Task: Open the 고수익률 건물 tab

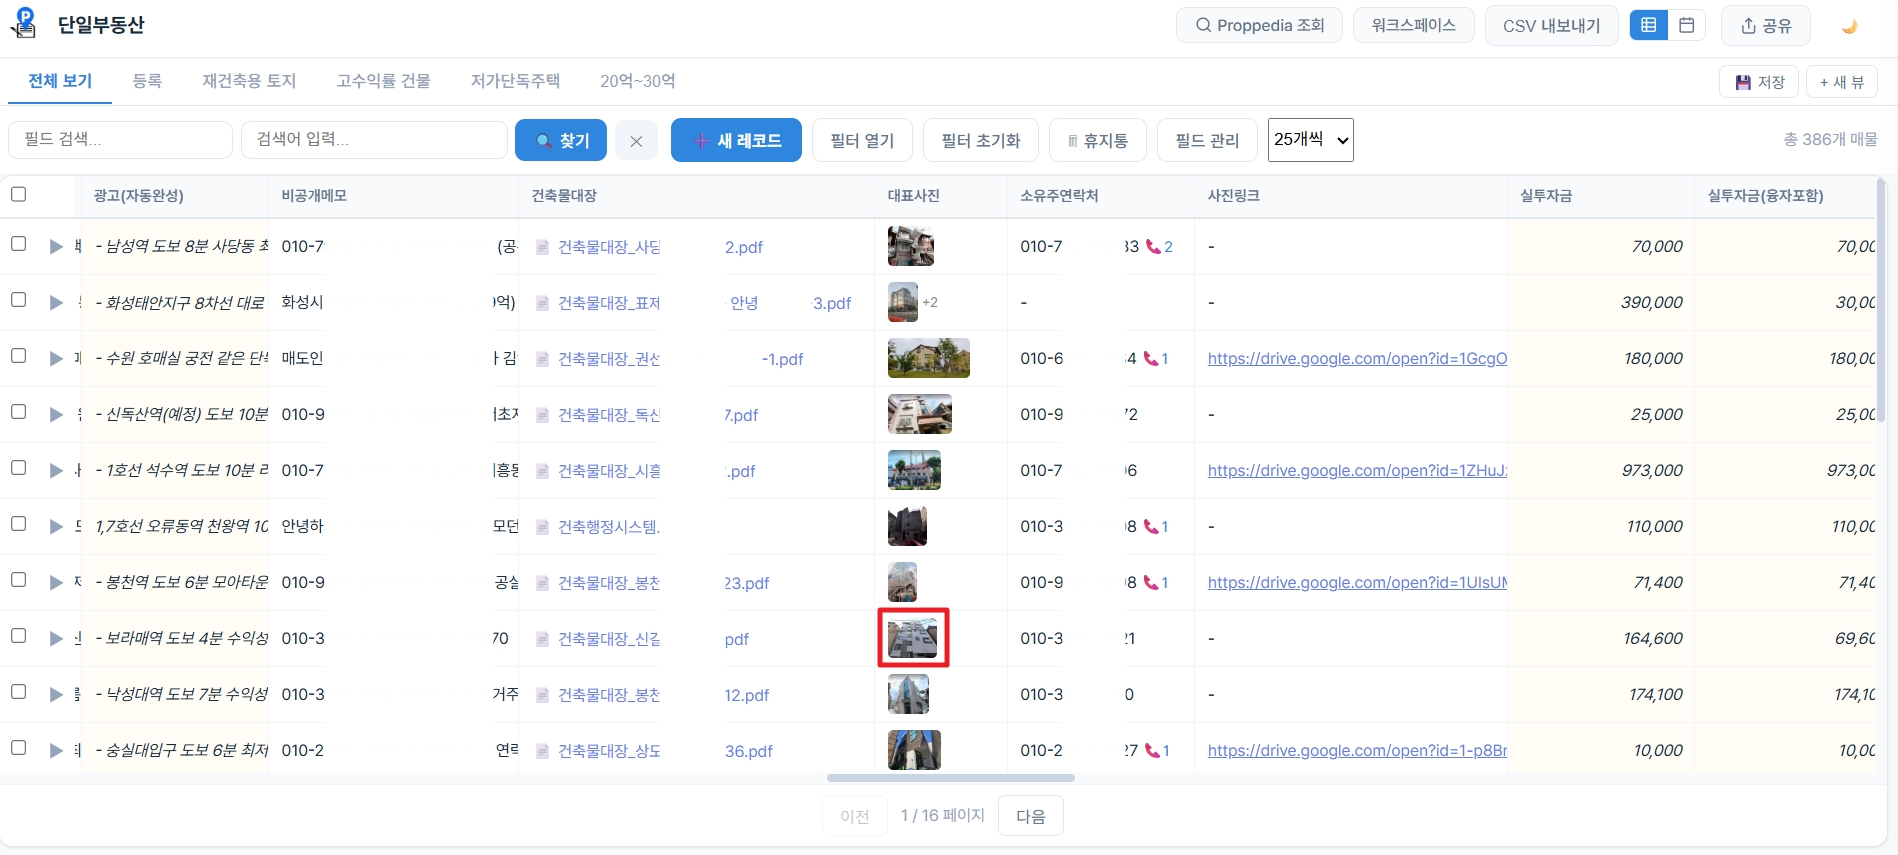Action: coord(383,81)
